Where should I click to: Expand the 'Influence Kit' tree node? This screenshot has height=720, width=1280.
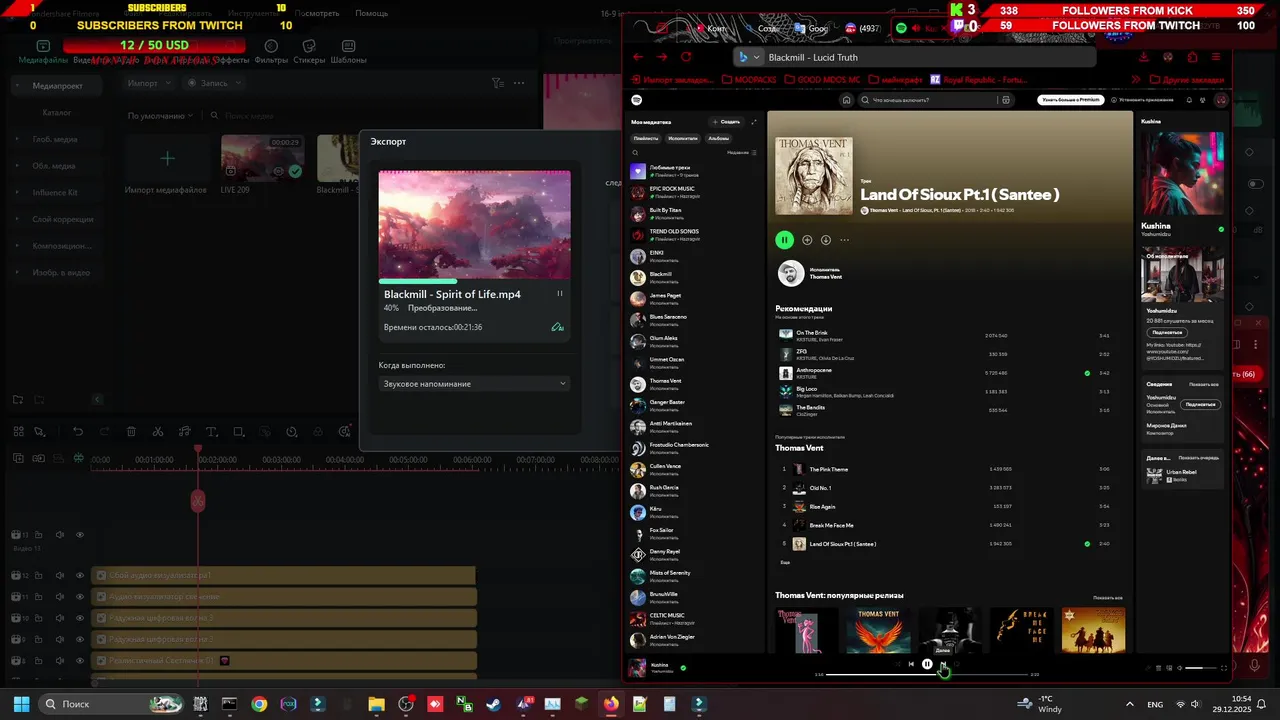click(x=16, y=192)
